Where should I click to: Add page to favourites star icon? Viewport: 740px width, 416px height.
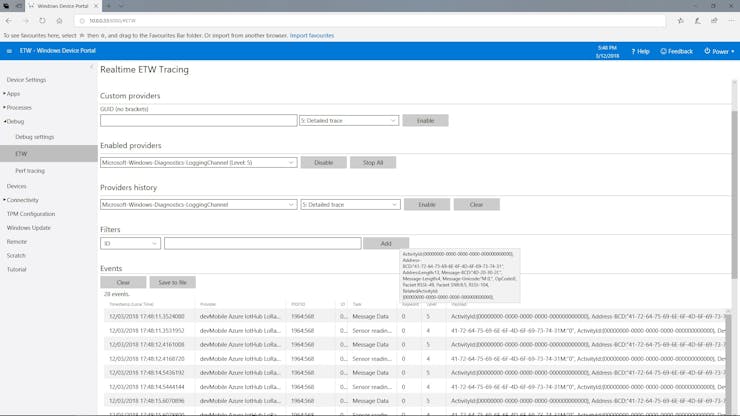[x=681, y=21]
